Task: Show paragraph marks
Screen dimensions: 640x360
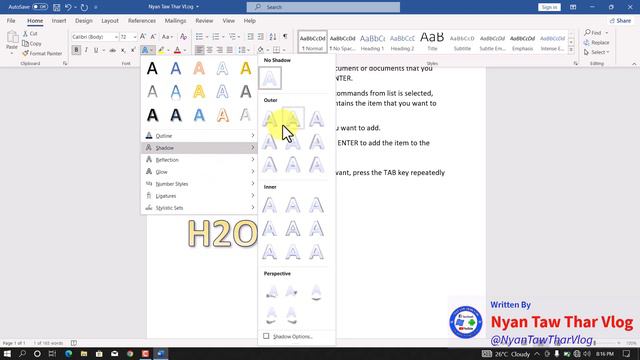Action: coord(285,37)
